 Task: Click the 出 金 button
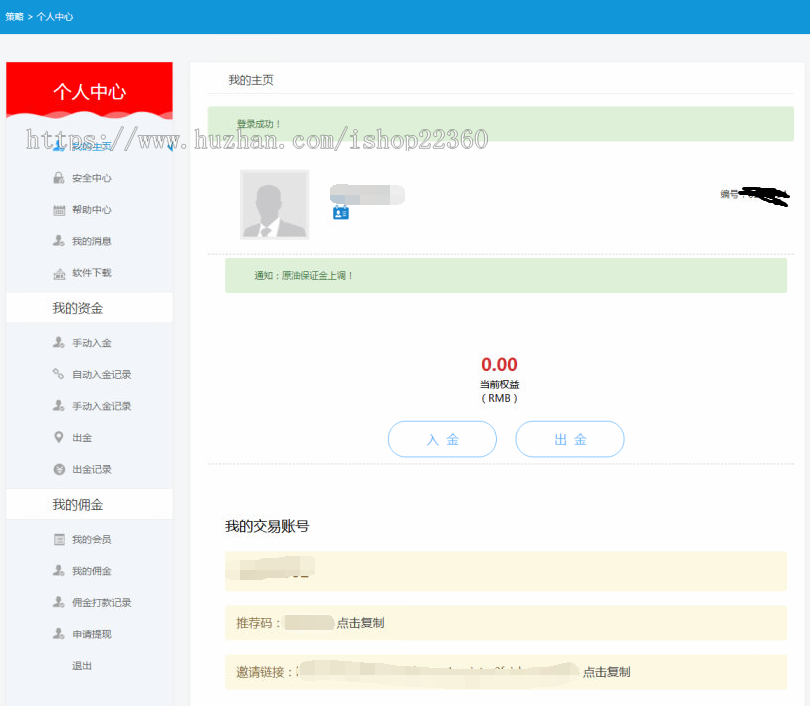(x=570, y=439)
